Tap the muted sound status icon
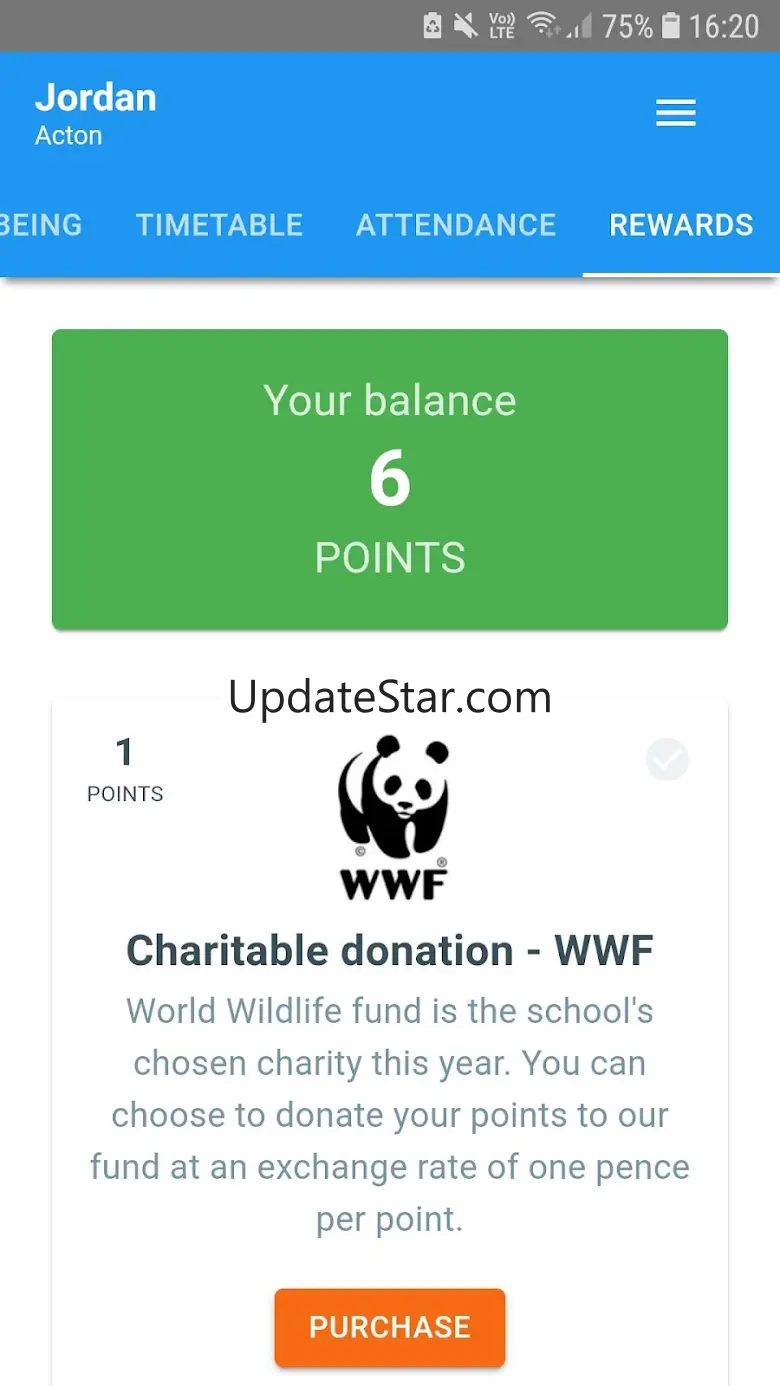The width and height of the screenshot is (780, 1386). click(465, 25)
